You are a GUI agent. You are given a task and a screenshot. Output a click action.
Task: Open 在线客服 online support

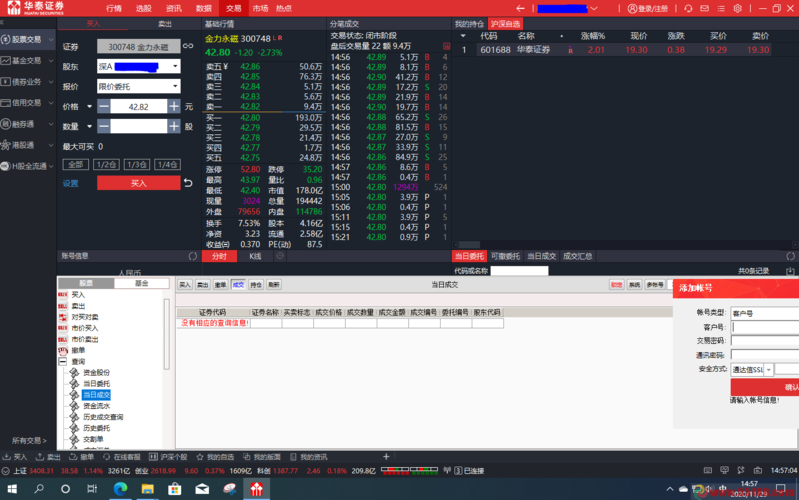[x=122, y=457]
